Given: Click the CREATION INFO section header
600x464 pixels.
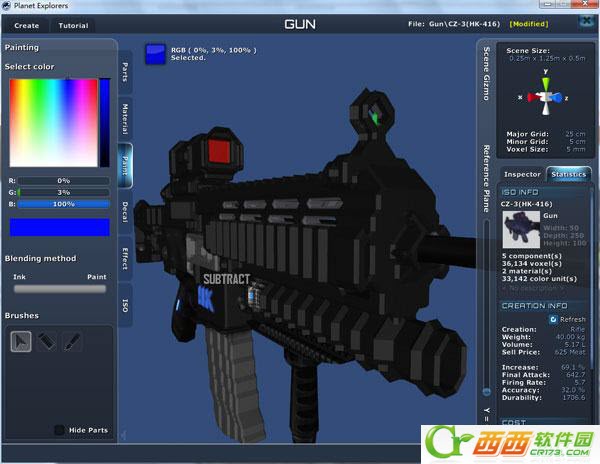Looking at the screenshot, I should click(x=534, y=306).
